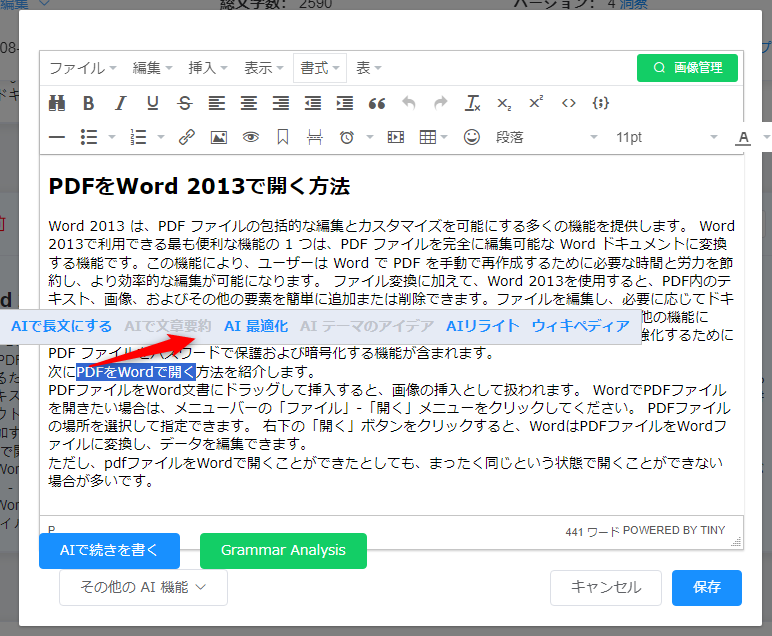
Task: Open the emoticons picker
Action: point(472,137)
